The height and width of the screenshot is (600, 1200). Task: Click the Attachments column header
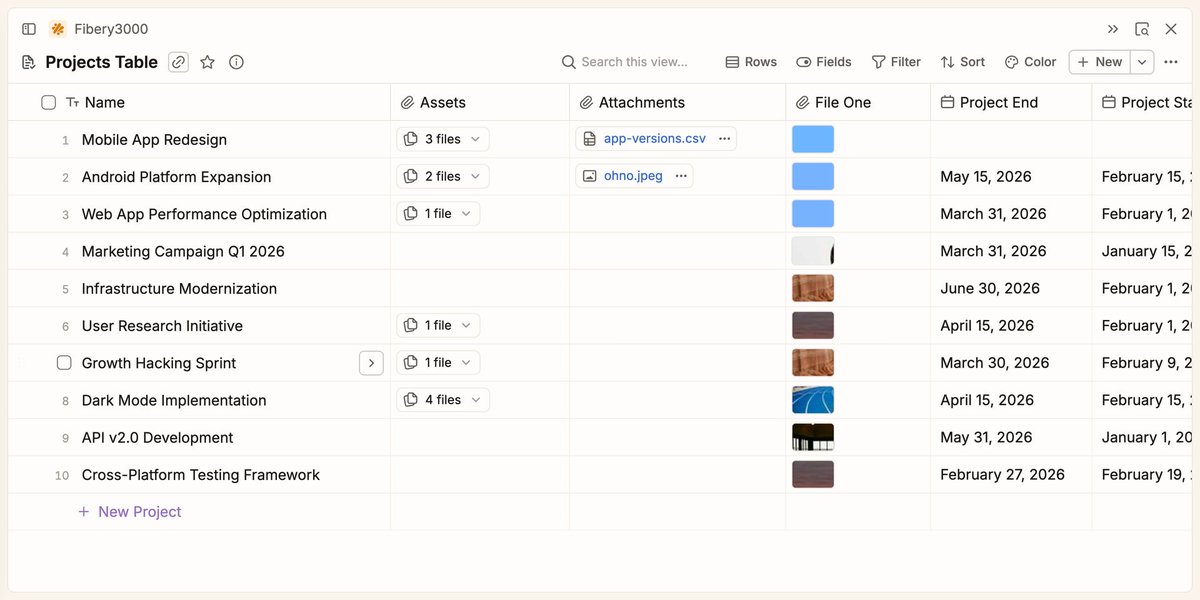coord(678,102)
